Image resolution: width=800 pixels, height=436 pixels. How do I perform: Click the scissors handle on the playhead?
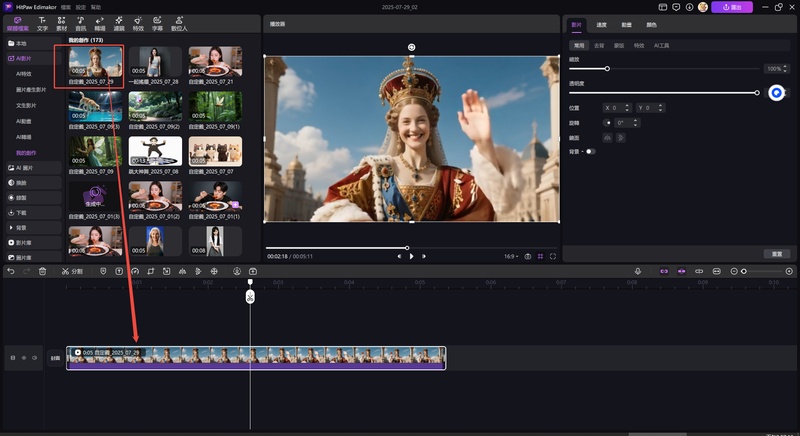coord(250,297)
